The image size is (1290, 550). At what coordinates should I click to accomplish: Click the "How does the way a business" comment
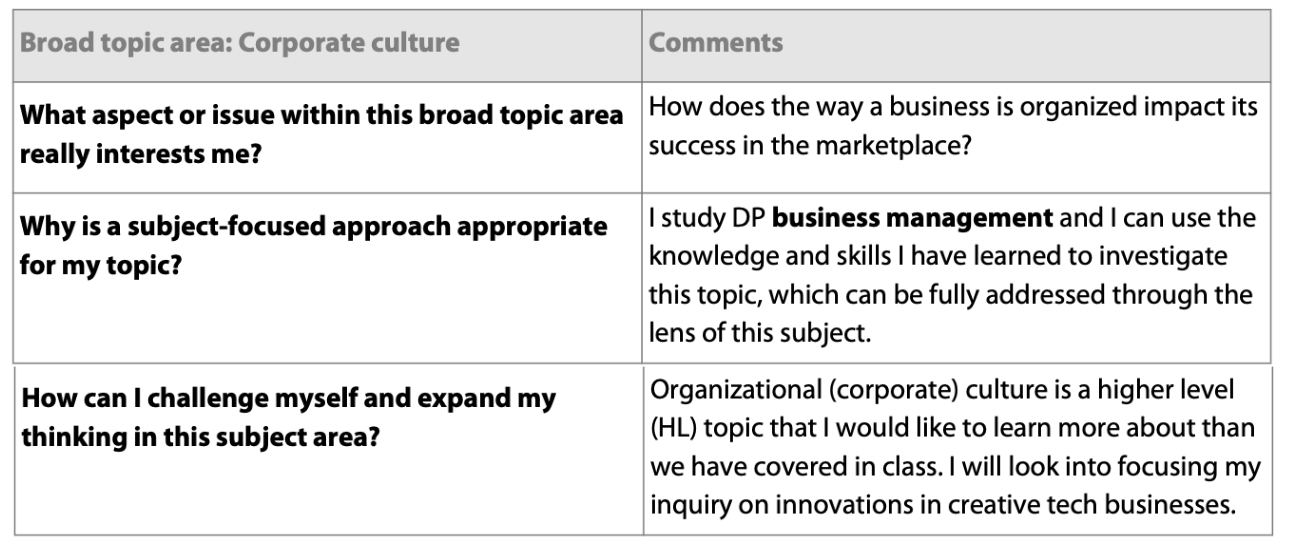(x=952, y=123)
